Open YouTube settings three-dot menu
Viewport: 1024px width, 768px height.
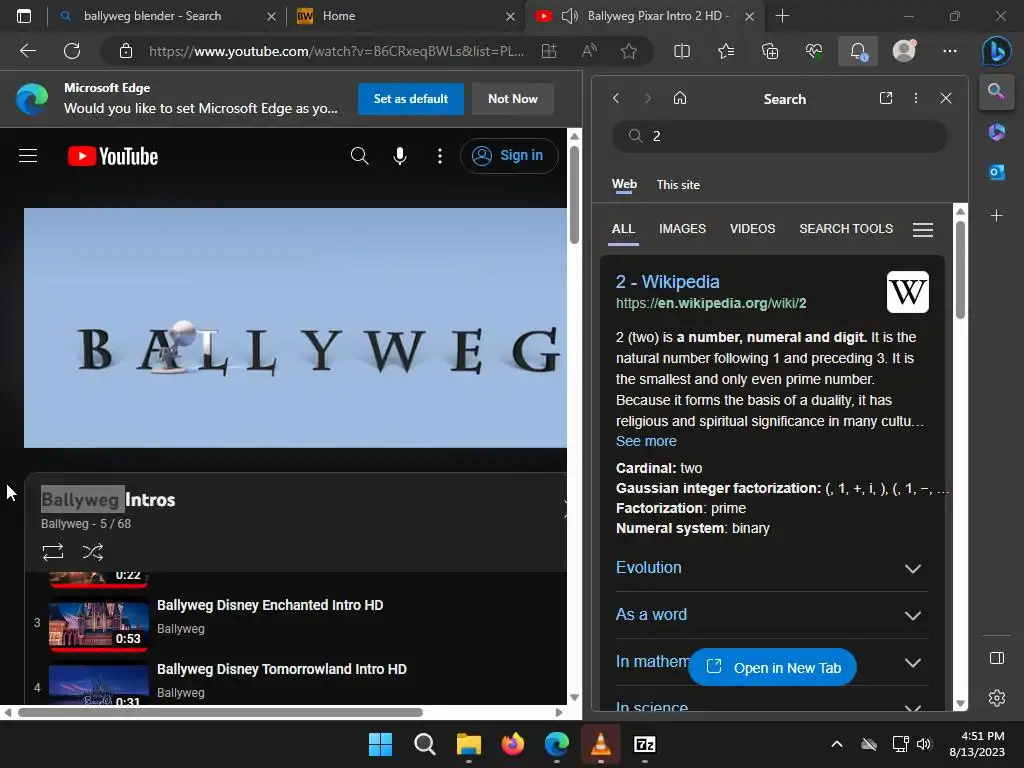(x=440, y=155)
